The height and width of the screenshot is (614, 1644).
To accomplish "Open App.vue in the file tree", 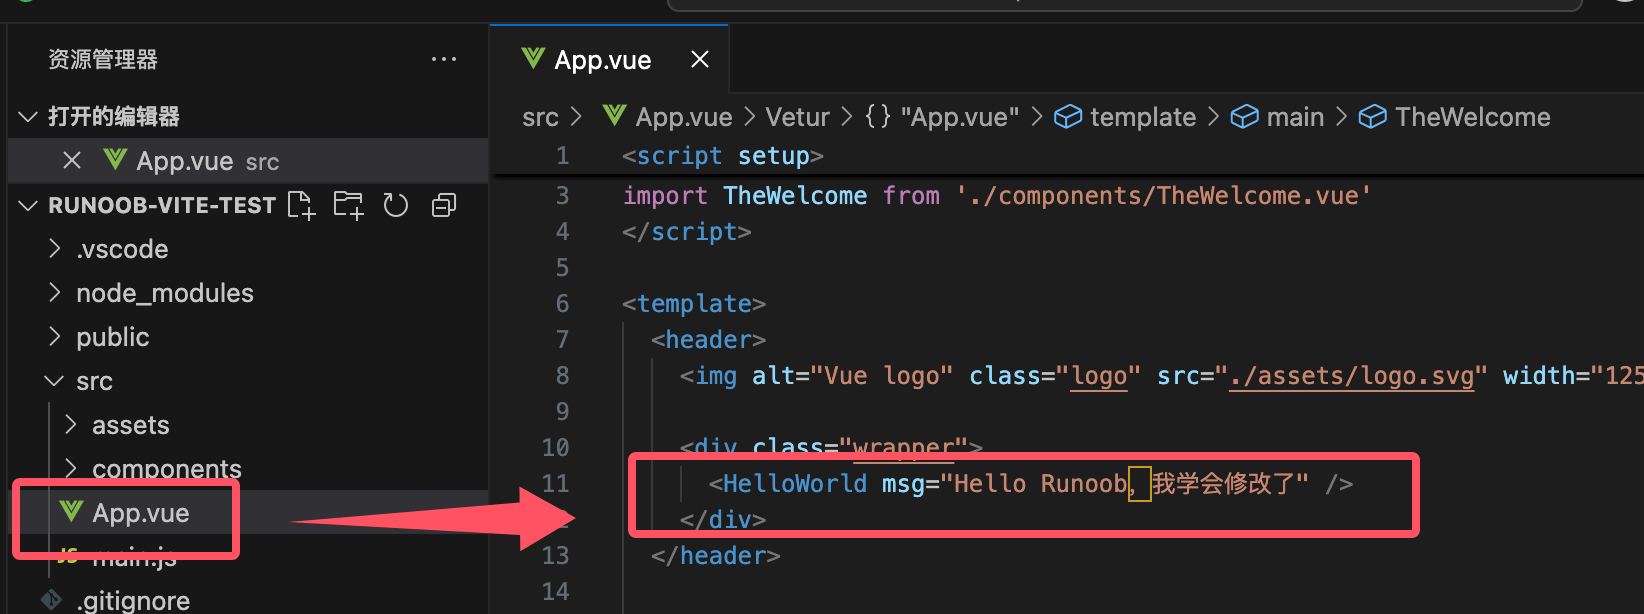I will pos(140,513).
